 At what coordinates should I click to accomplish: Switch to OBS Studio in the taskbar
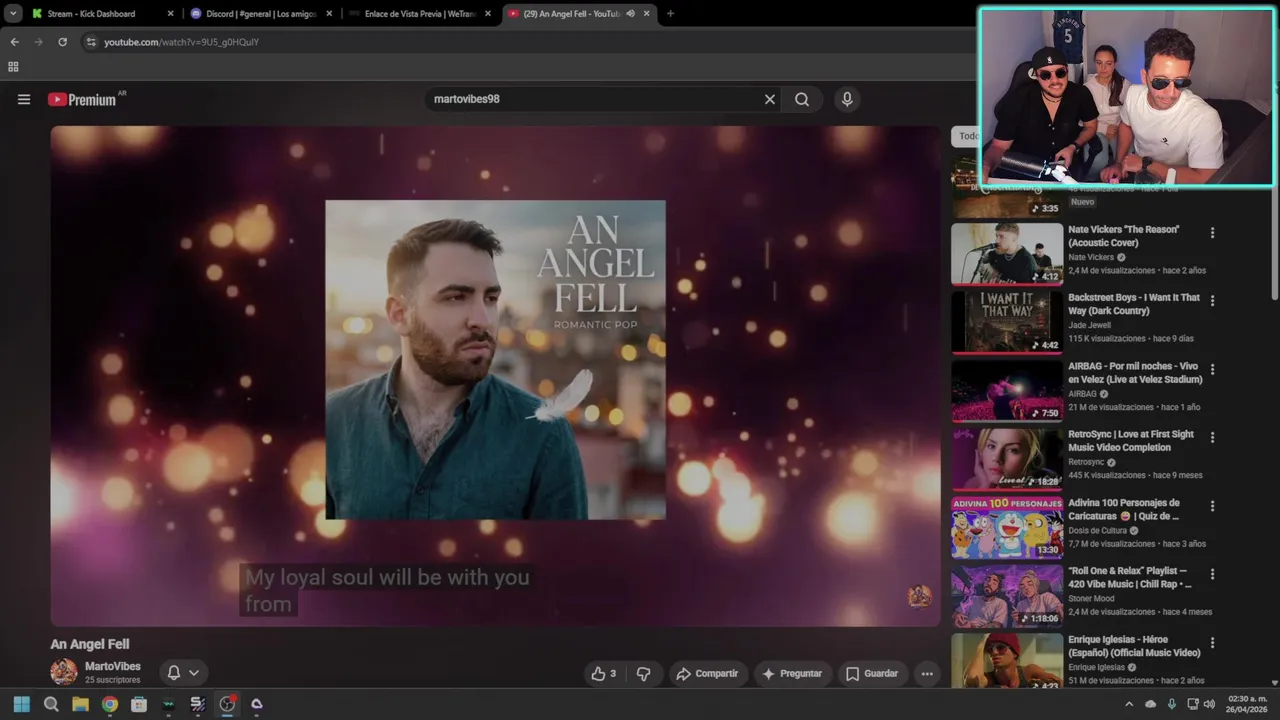pos(227,704)
